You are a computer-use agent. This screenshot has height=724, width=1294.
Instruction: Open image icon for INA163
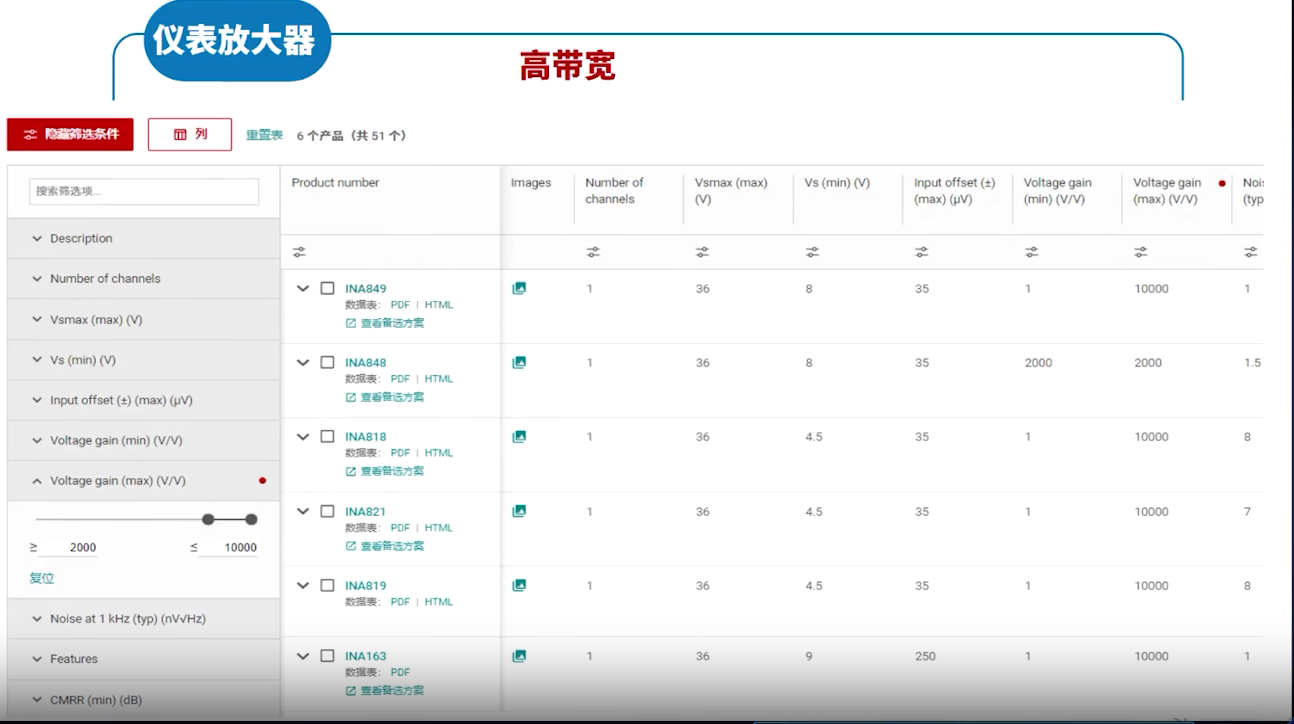pos(519,656)
